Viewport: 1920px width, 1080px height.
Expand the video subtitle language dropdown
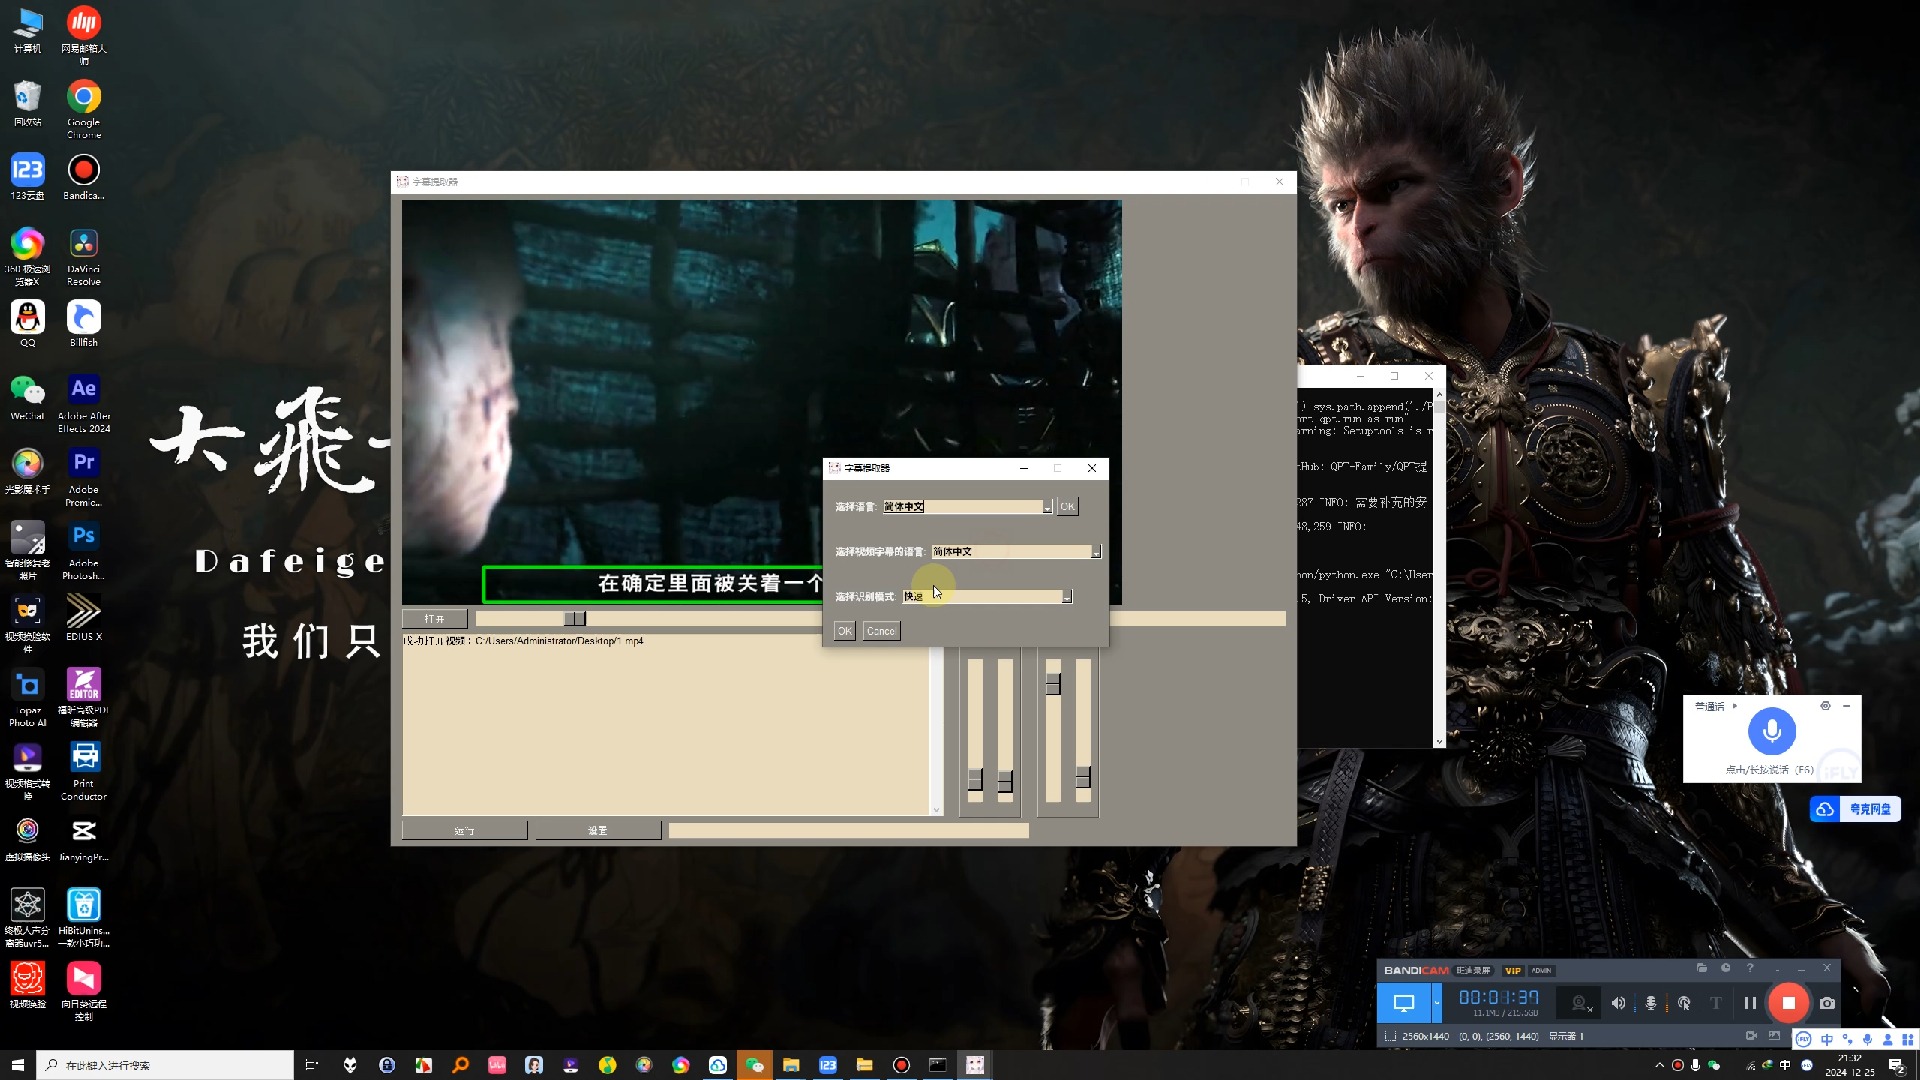click(x=1096, y=552)
